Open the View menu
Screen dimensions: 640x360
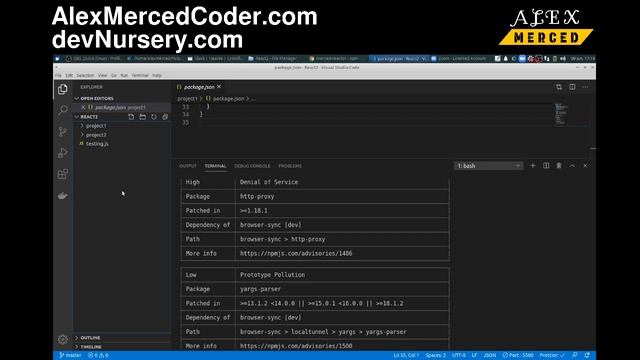pos(102,76)
